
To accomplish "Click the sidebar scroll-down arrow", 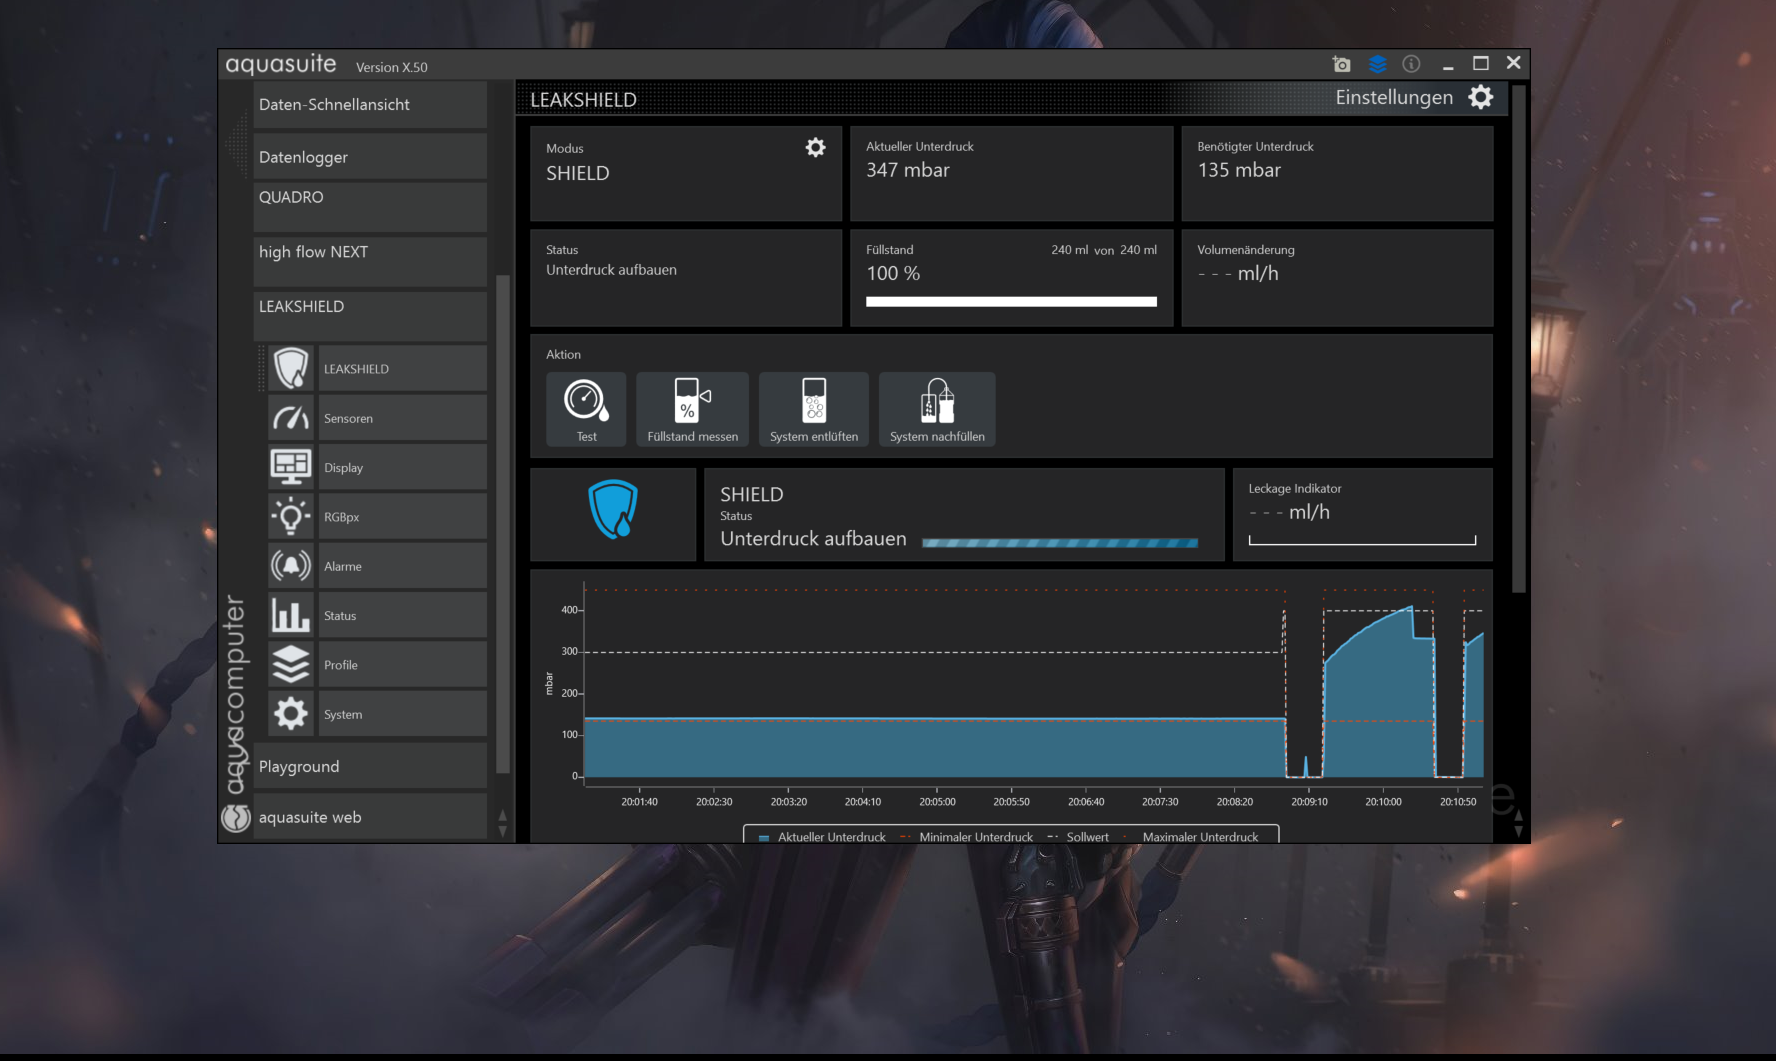I will 503,830.
